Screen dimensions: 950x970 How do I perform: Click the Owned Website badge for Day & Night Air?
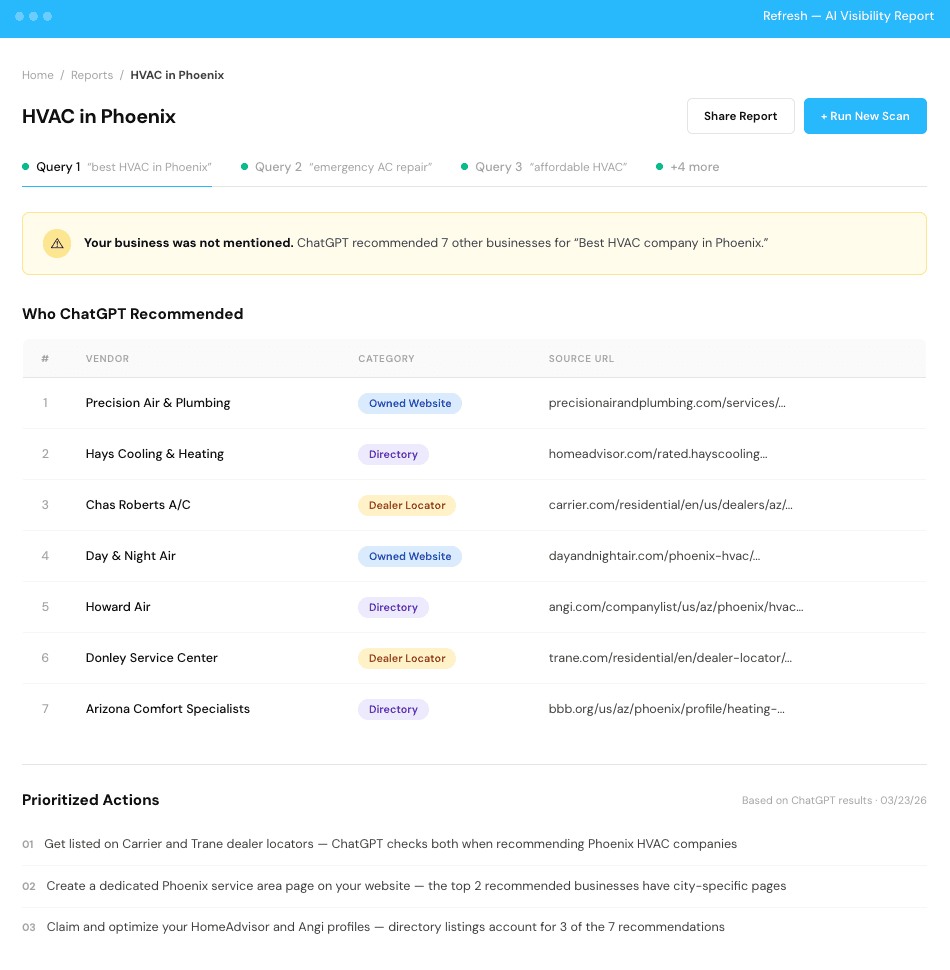pyautogui.click(x=410, y=556)
